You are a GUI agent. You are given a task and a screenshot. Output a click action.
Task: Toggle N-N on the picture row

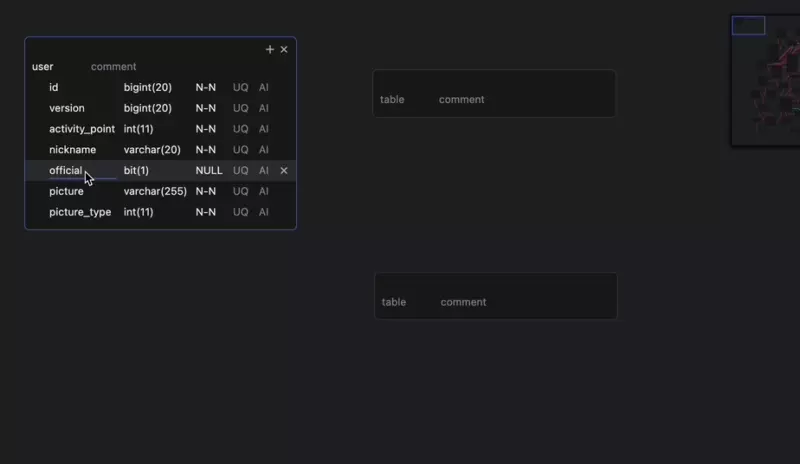click(206, 191)
